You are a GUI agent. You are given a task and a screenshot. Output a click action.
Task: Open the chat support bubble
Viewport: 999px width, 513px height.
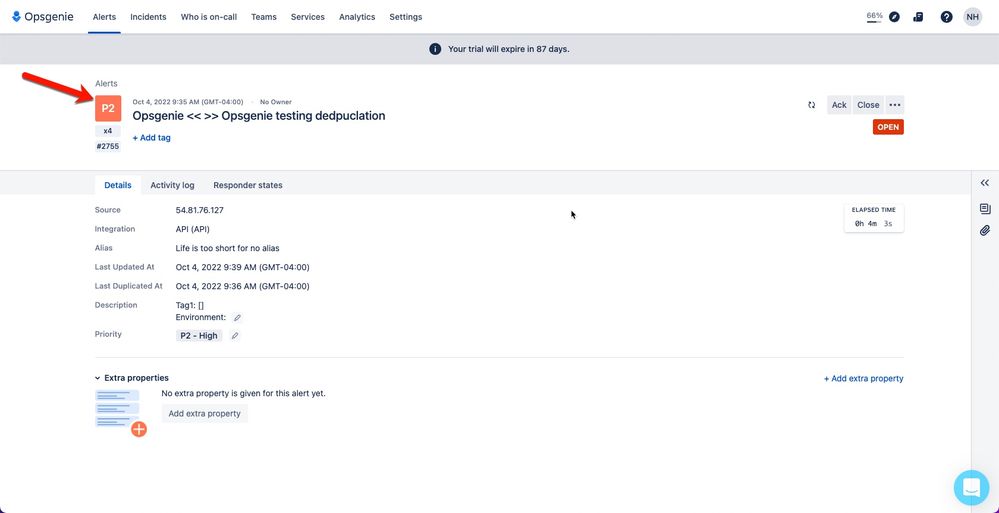tap(971, 488)
